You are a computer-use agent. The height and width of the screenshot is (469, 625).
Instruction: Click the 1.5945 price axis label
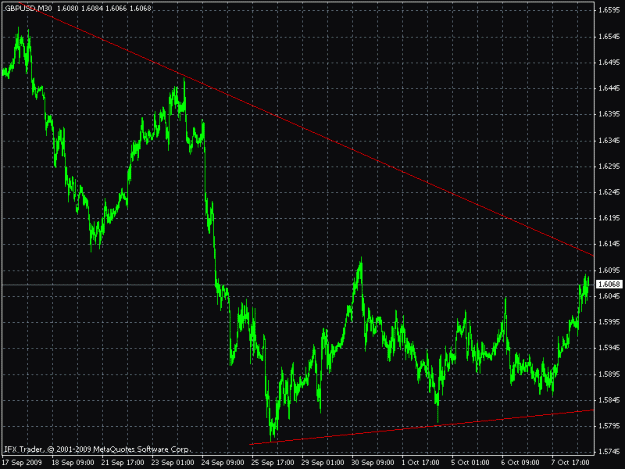[609, 348]
